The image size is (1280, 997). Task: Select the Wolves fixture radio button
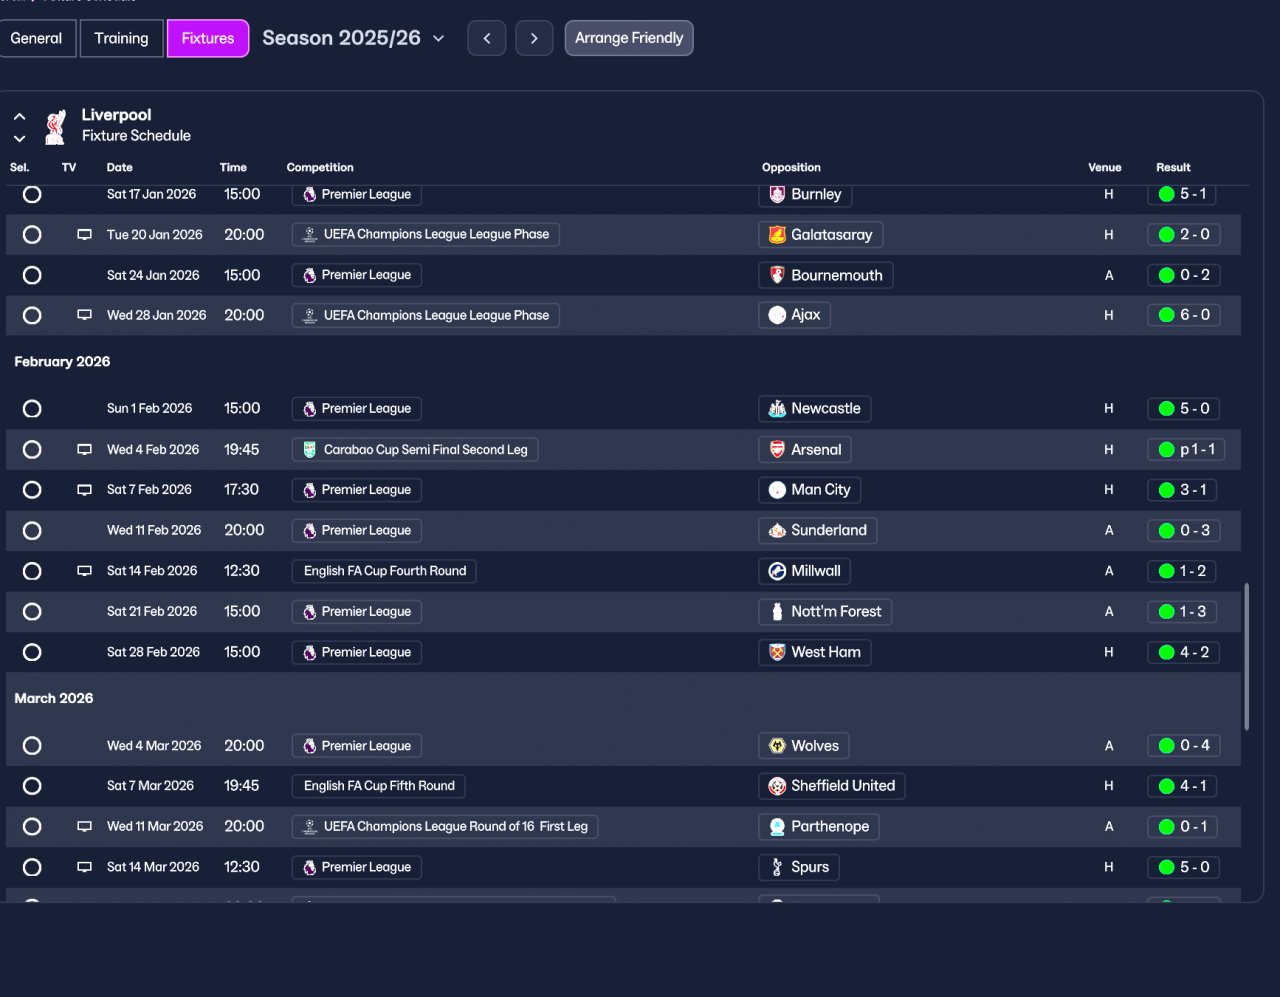click(x=32, y=746)
